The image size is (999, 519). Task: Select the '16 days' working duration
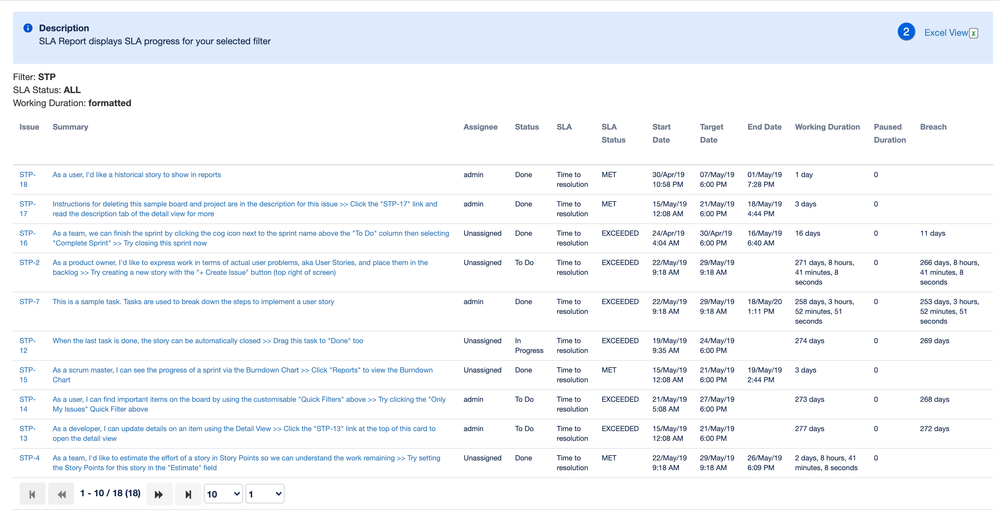click(807, 234)
